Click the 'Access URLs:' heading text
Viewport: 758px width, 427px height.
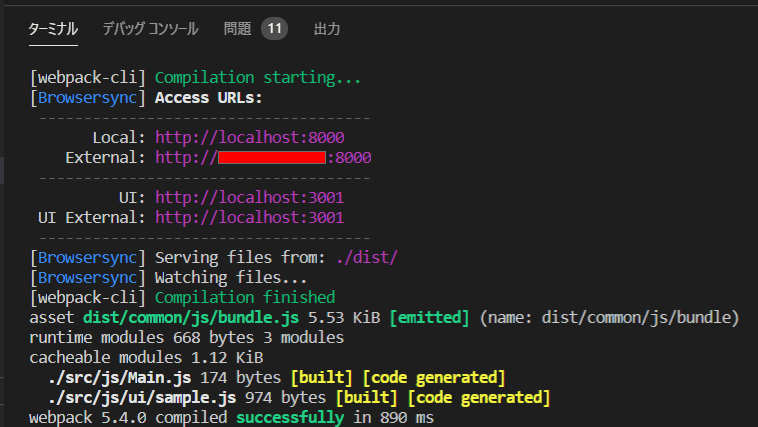coord(209,98)
